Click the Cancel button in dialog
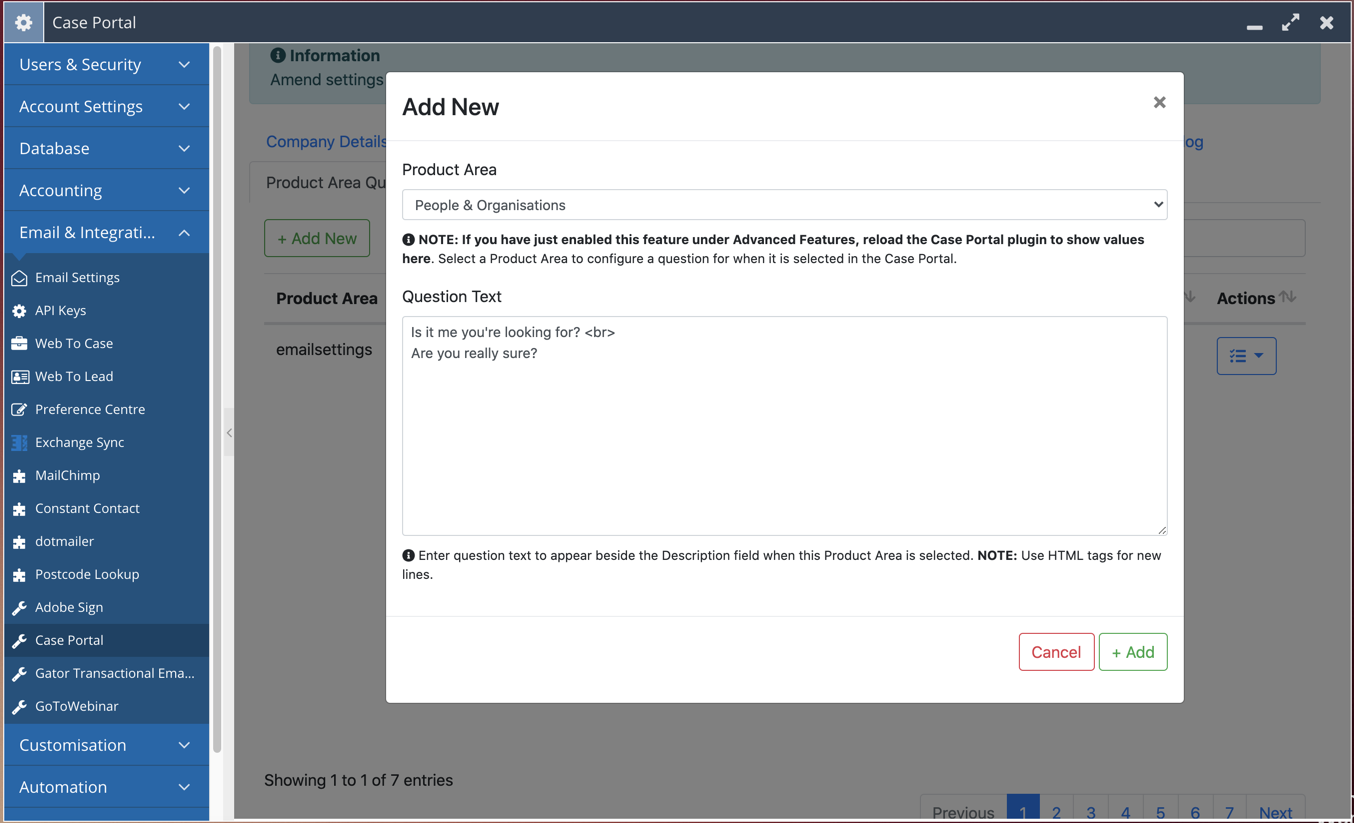This screenshot has height=823, width=1354. pos(1056,652)
